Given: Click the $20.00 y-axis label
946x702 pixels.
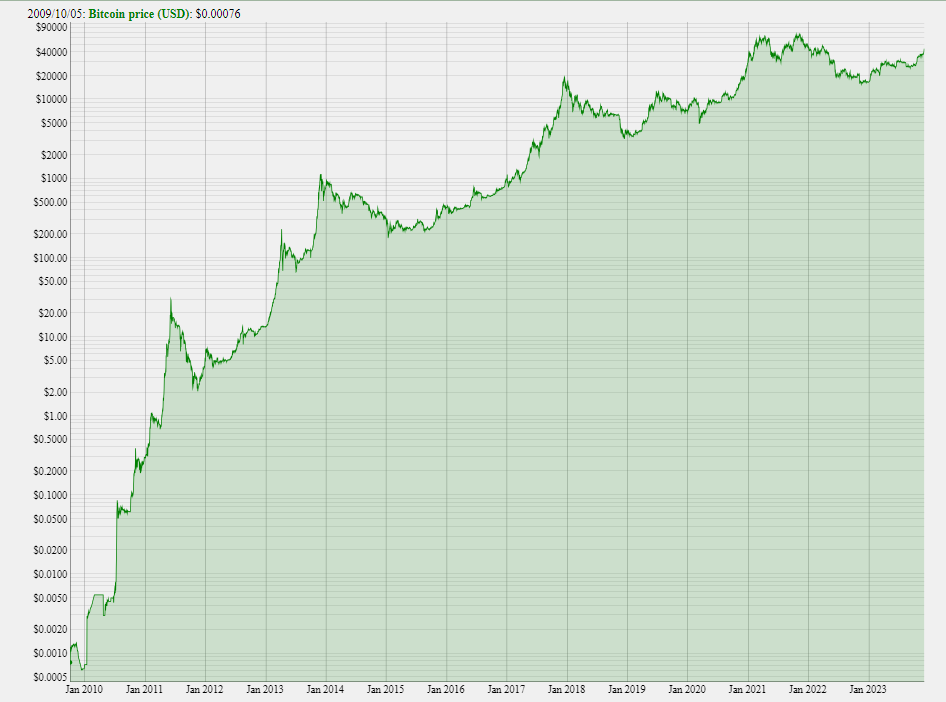Looking at the screenshot, I should [x=52, y=313].
